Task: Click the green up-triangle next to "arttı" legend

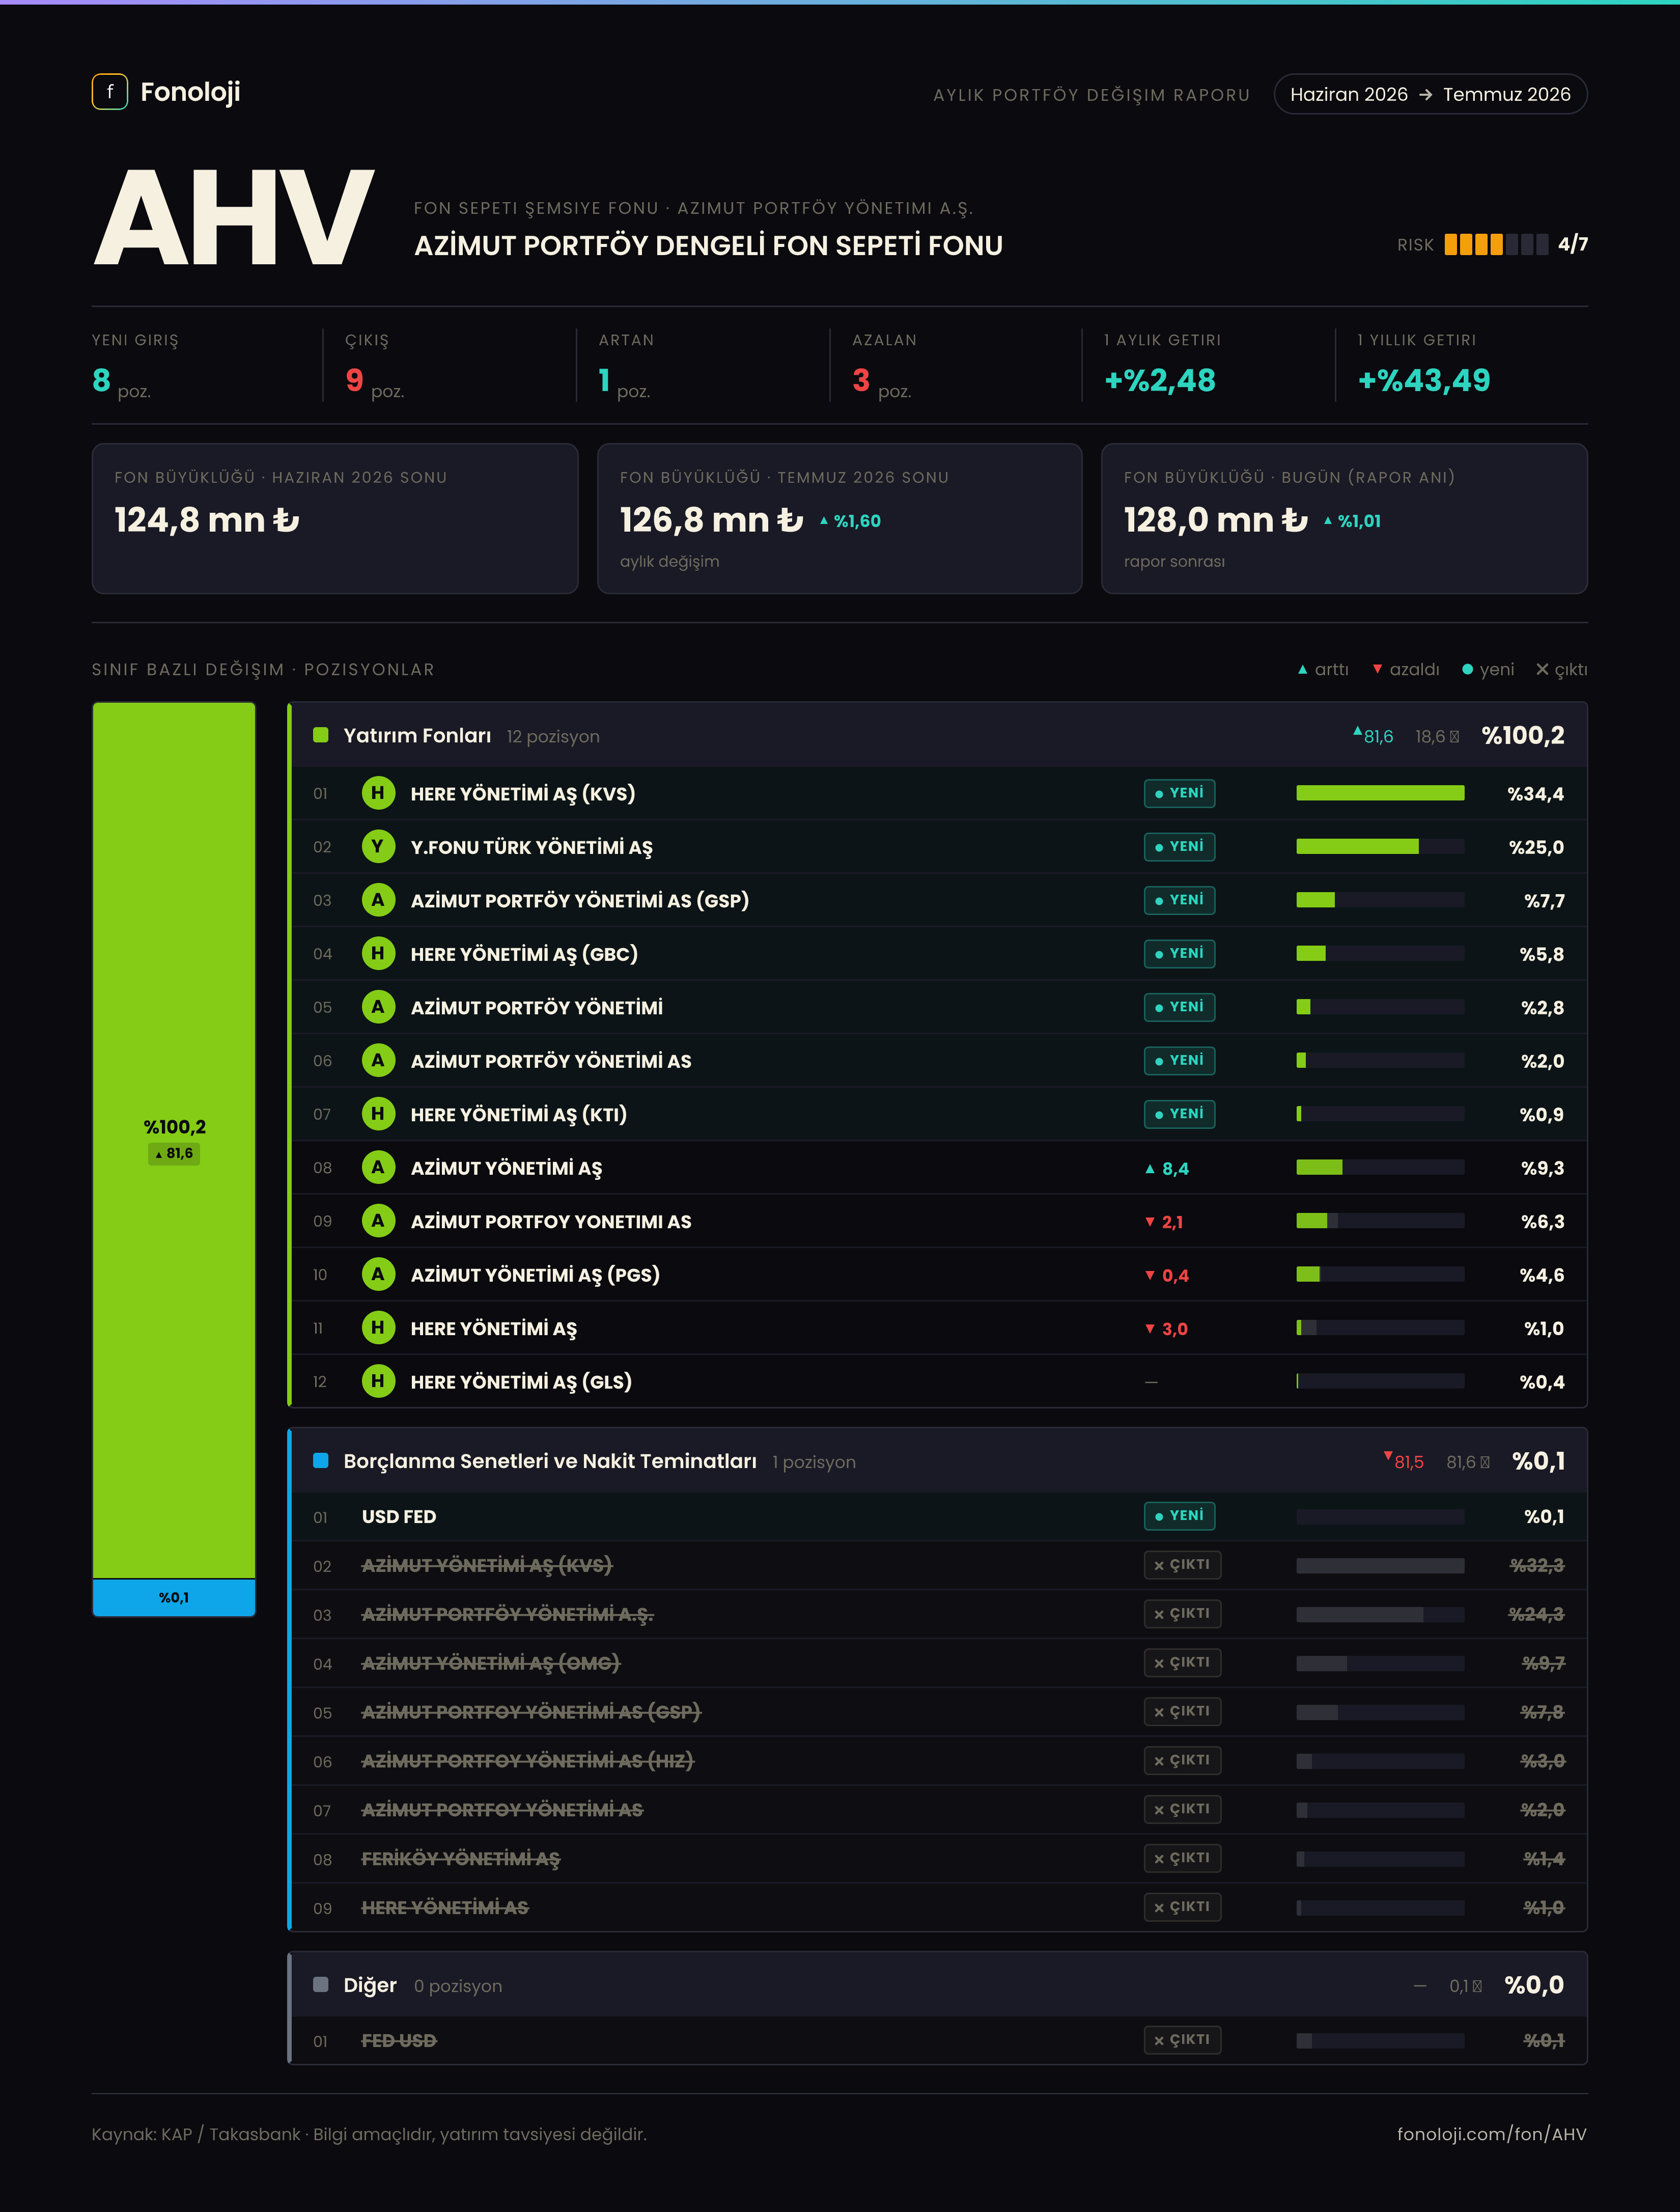Action: pyautogui.click(x=1302, y=669)
